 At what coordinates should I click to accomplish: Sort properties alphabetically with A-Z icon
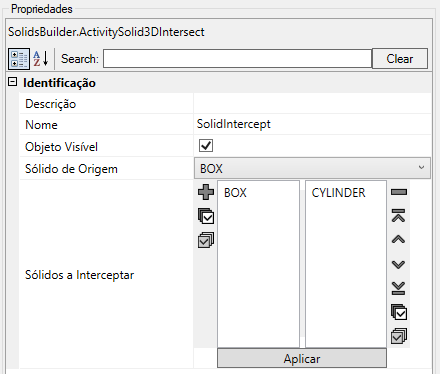[41, 59]
